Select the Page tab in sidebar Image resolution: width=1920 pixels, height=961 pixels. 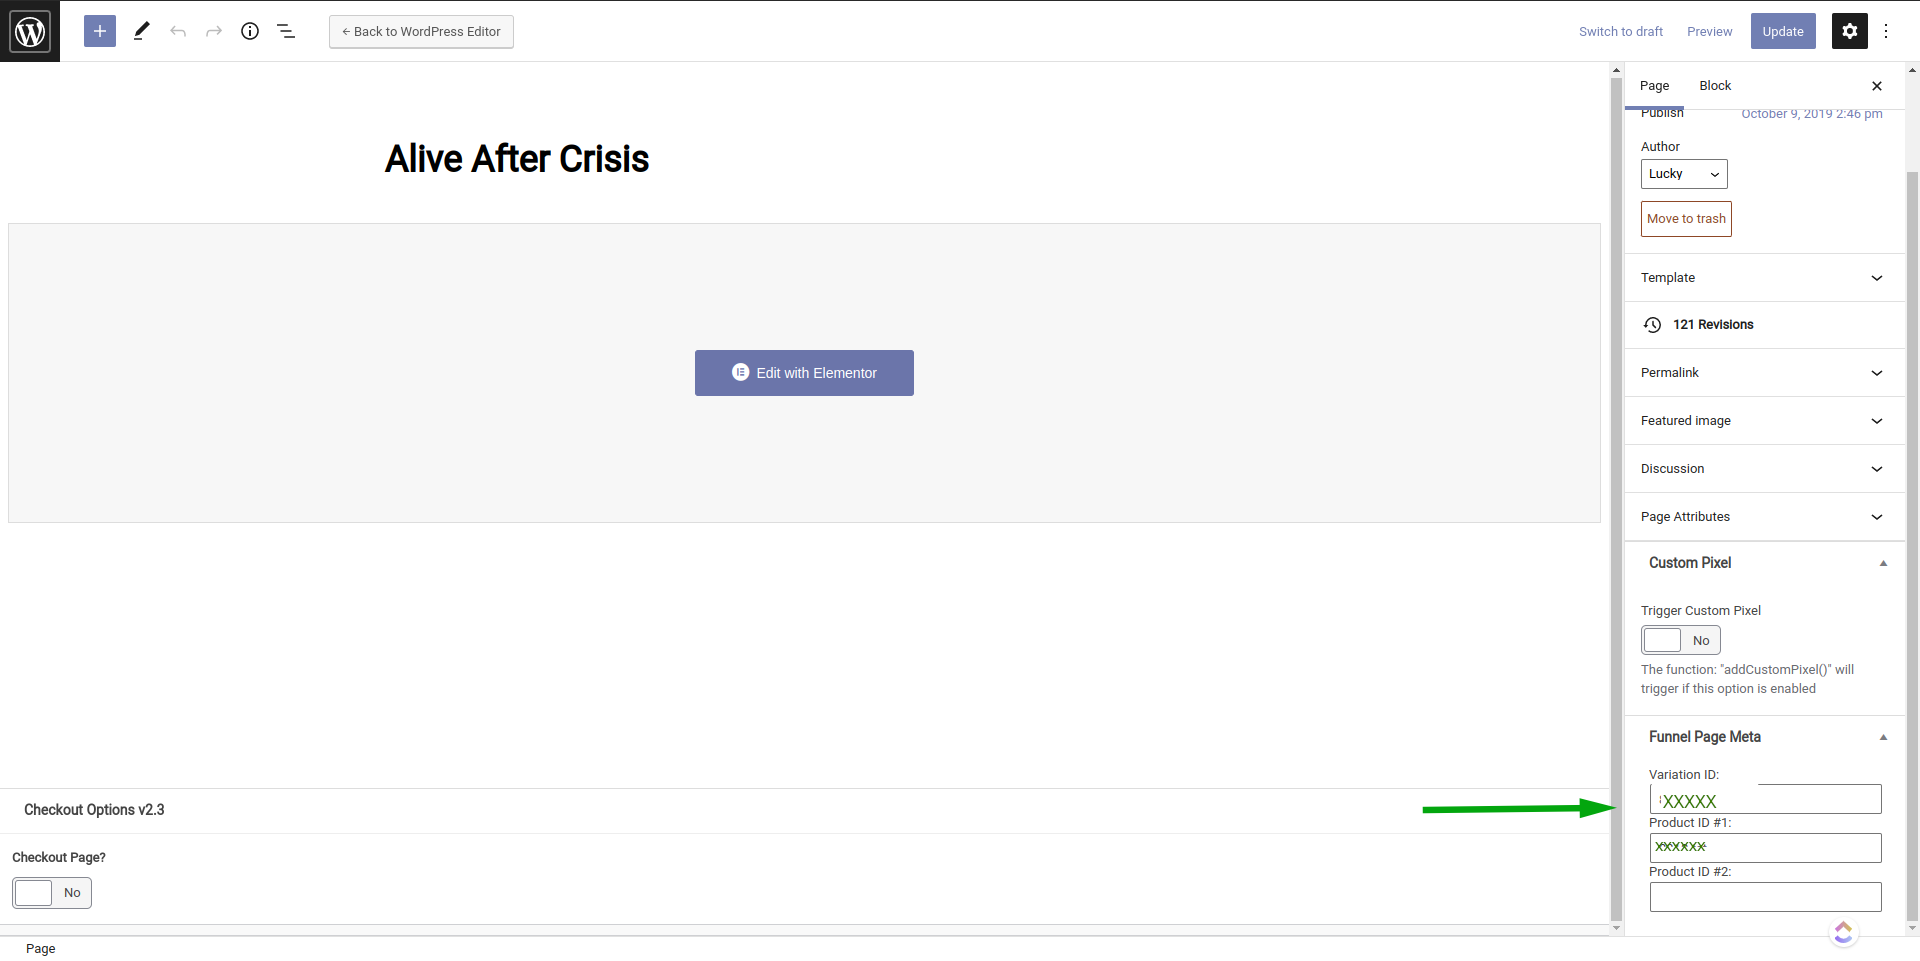(x=1654, y=86)
